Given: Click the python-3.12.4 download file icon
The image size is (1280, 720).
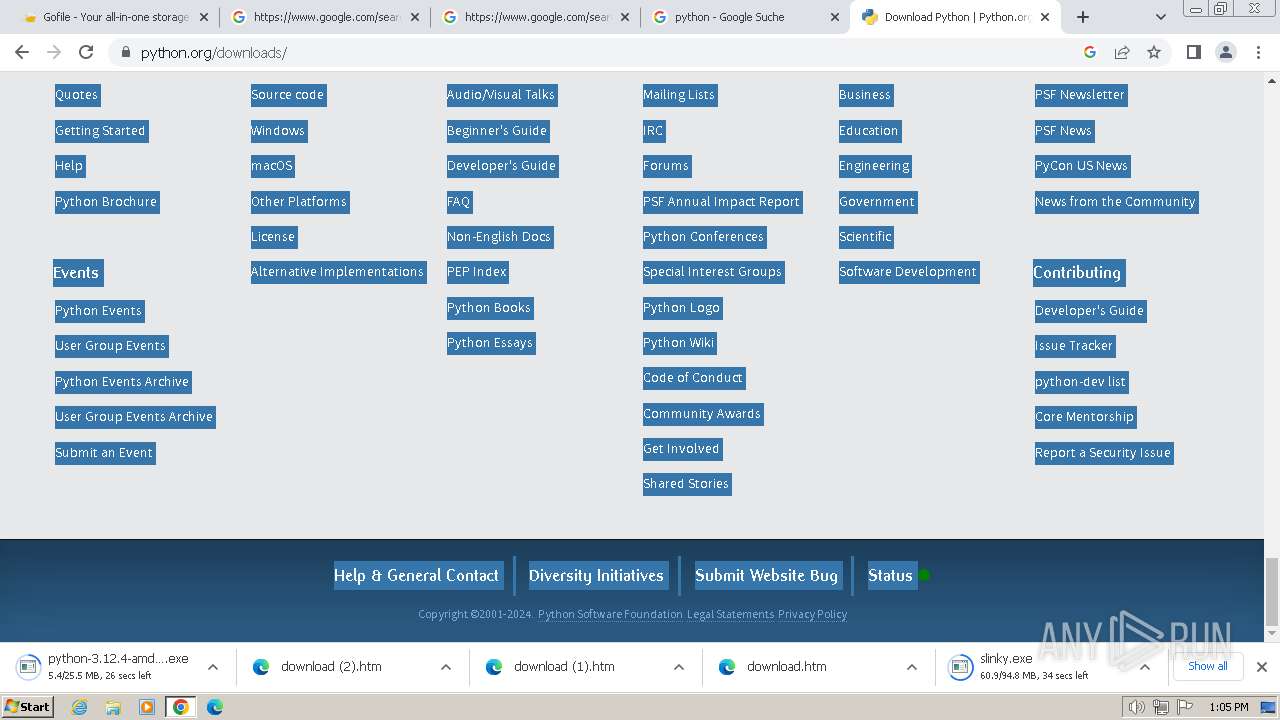Looking at the screenshot, I should point(28,666).
